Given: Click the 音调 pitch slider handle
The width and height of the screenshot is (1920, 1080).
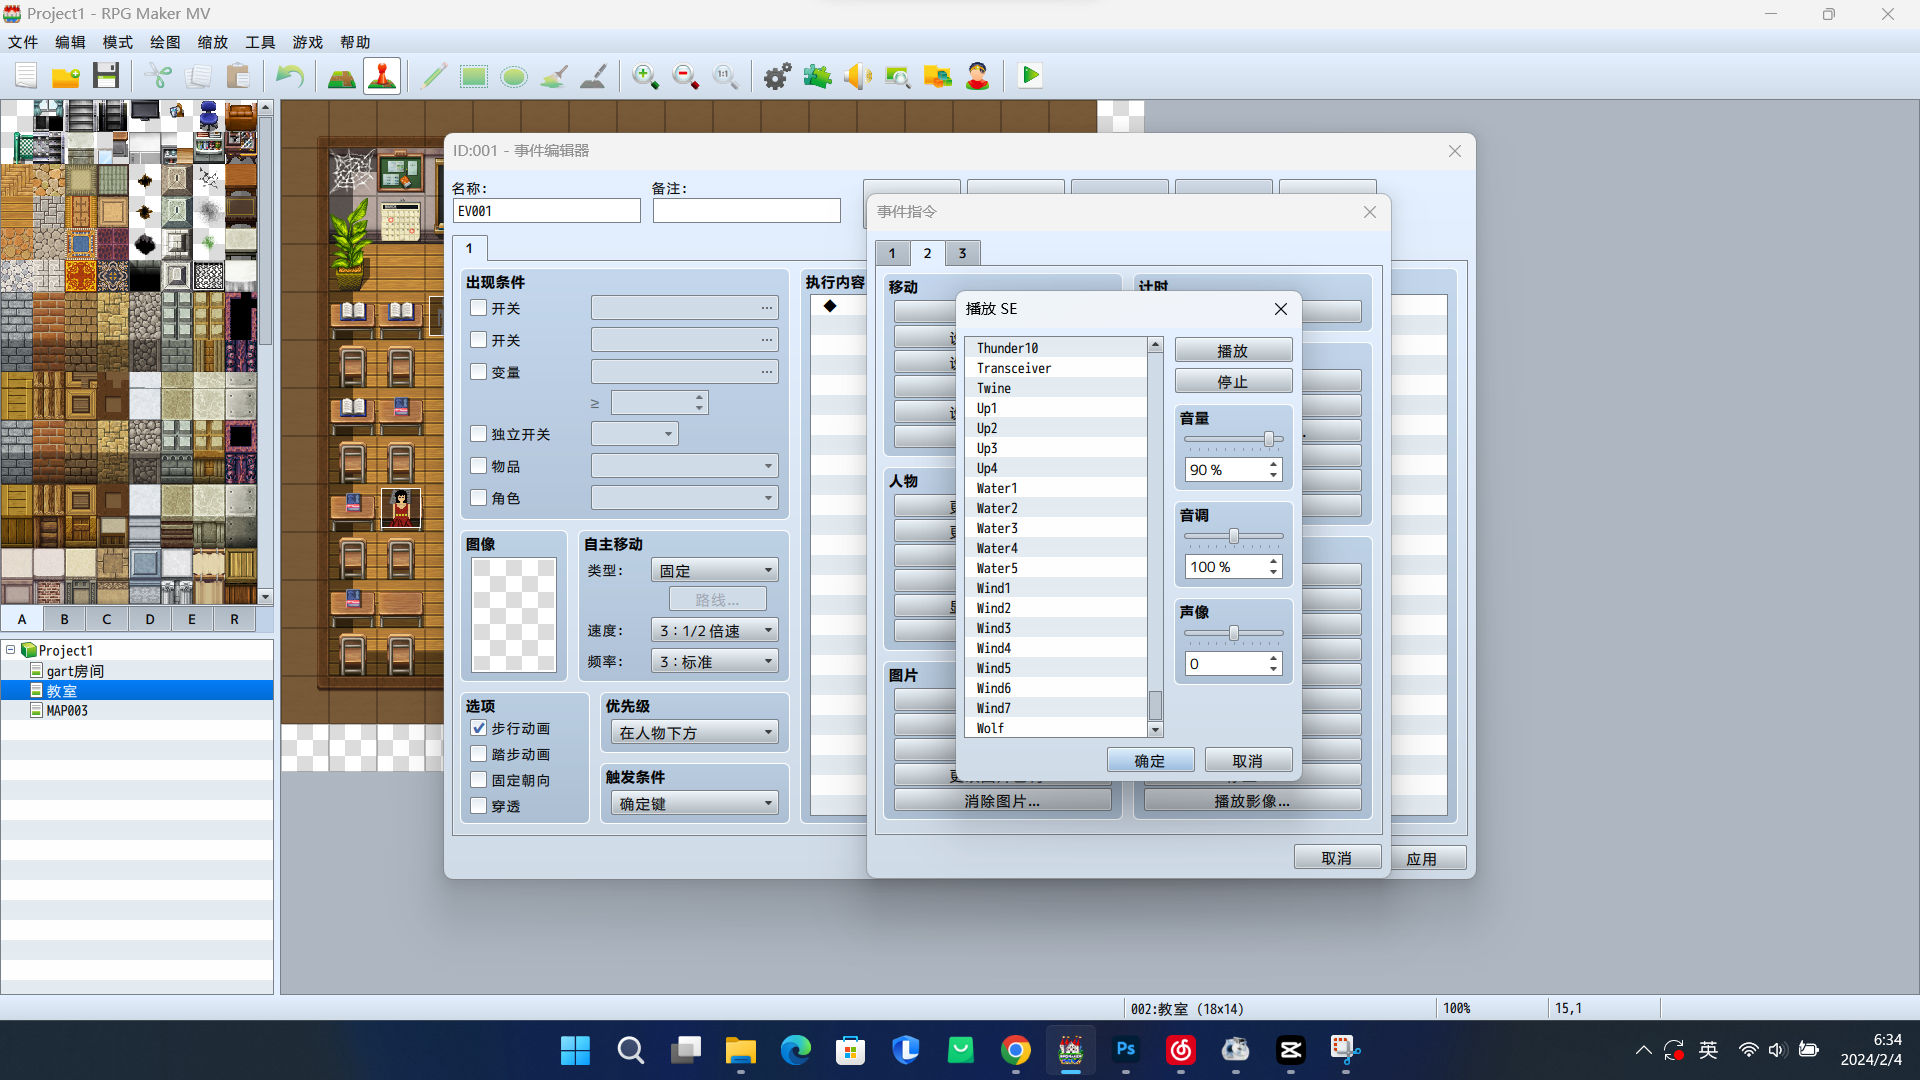Looking at the screenshot, I should point(1234,536).
